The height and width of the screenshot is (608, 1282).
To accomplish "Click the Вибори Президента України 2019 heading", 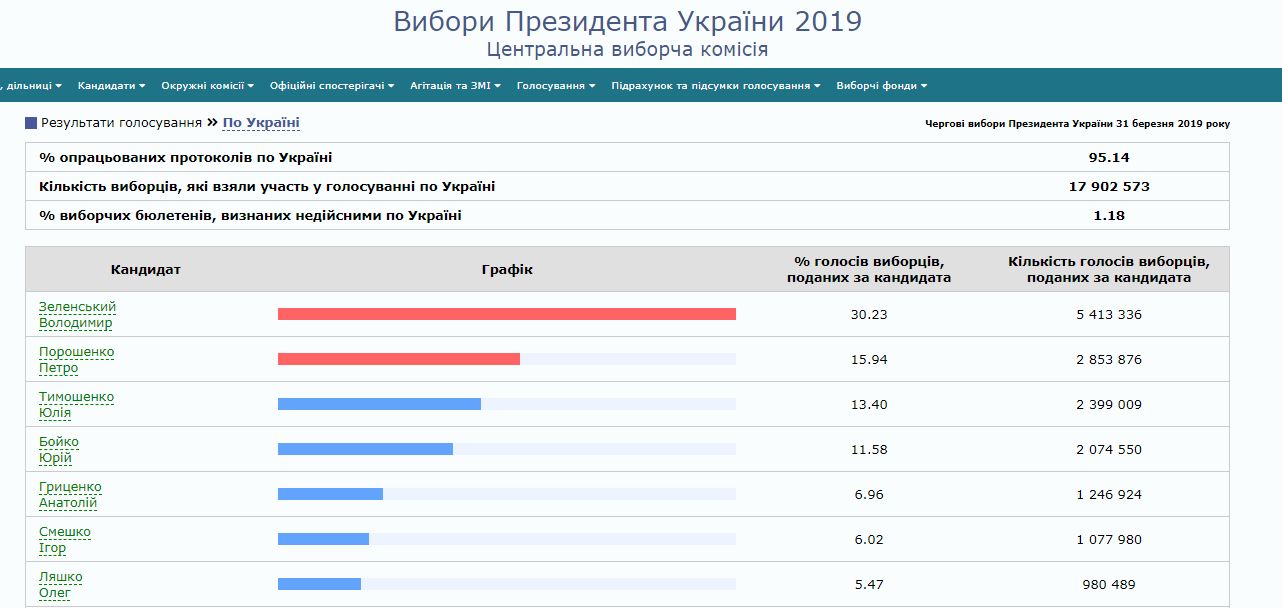I will pyautogui.click(x=627, y=21).
